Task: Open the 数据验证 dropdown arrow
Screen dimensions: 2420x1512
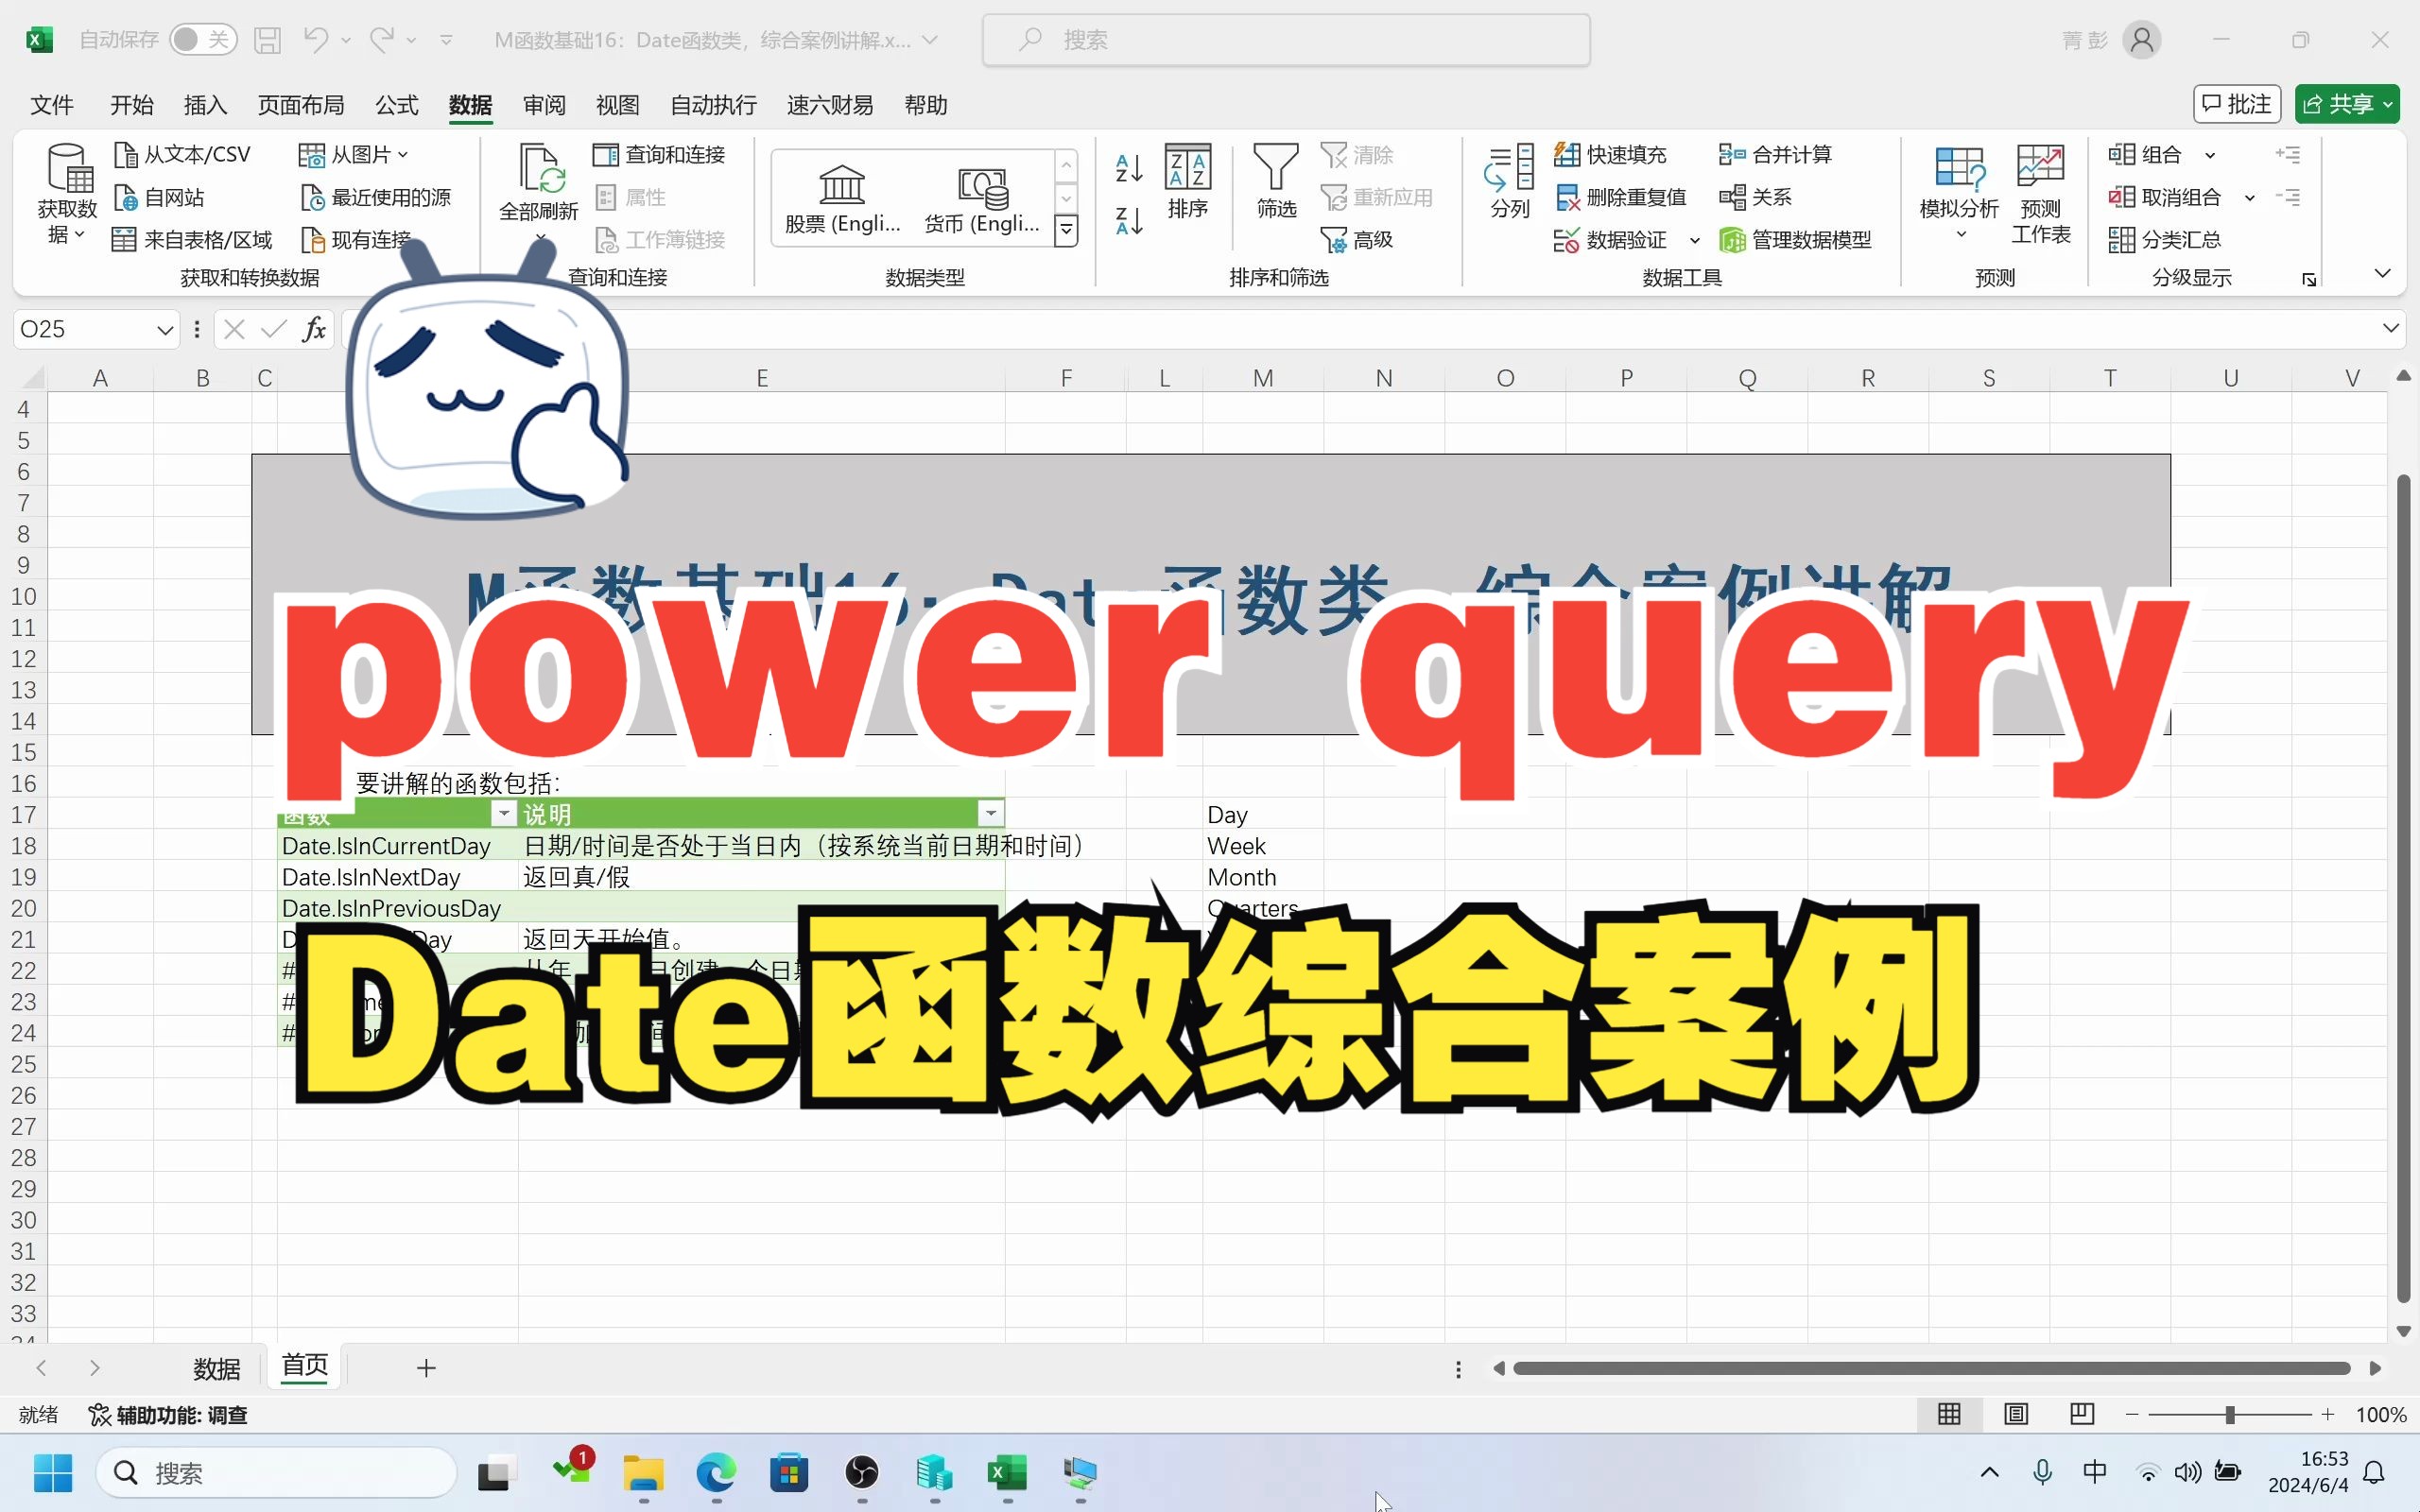Action: [1694, 239]
